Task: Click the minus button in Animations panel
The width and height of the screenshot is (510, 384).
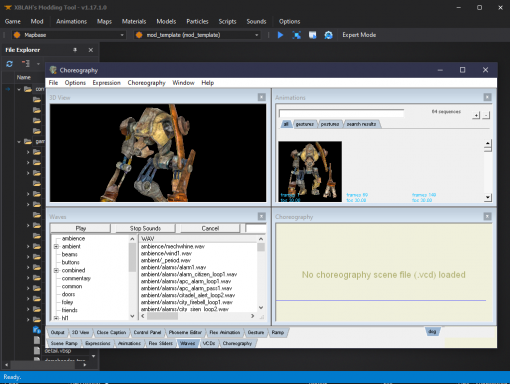Action: tap(486, 115)
